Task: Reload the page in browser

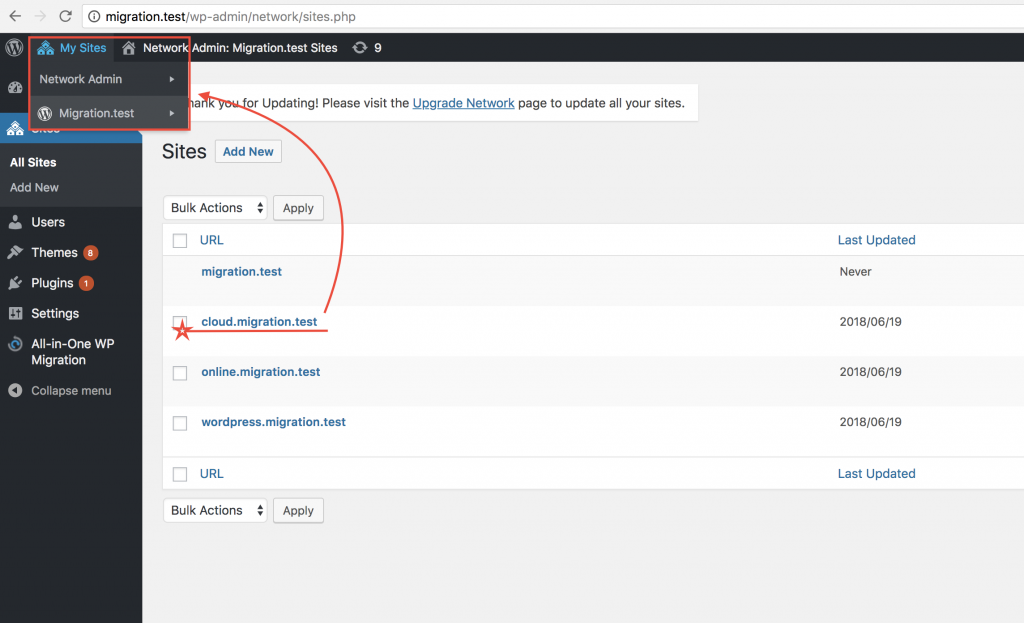Action: coord(65,16)
